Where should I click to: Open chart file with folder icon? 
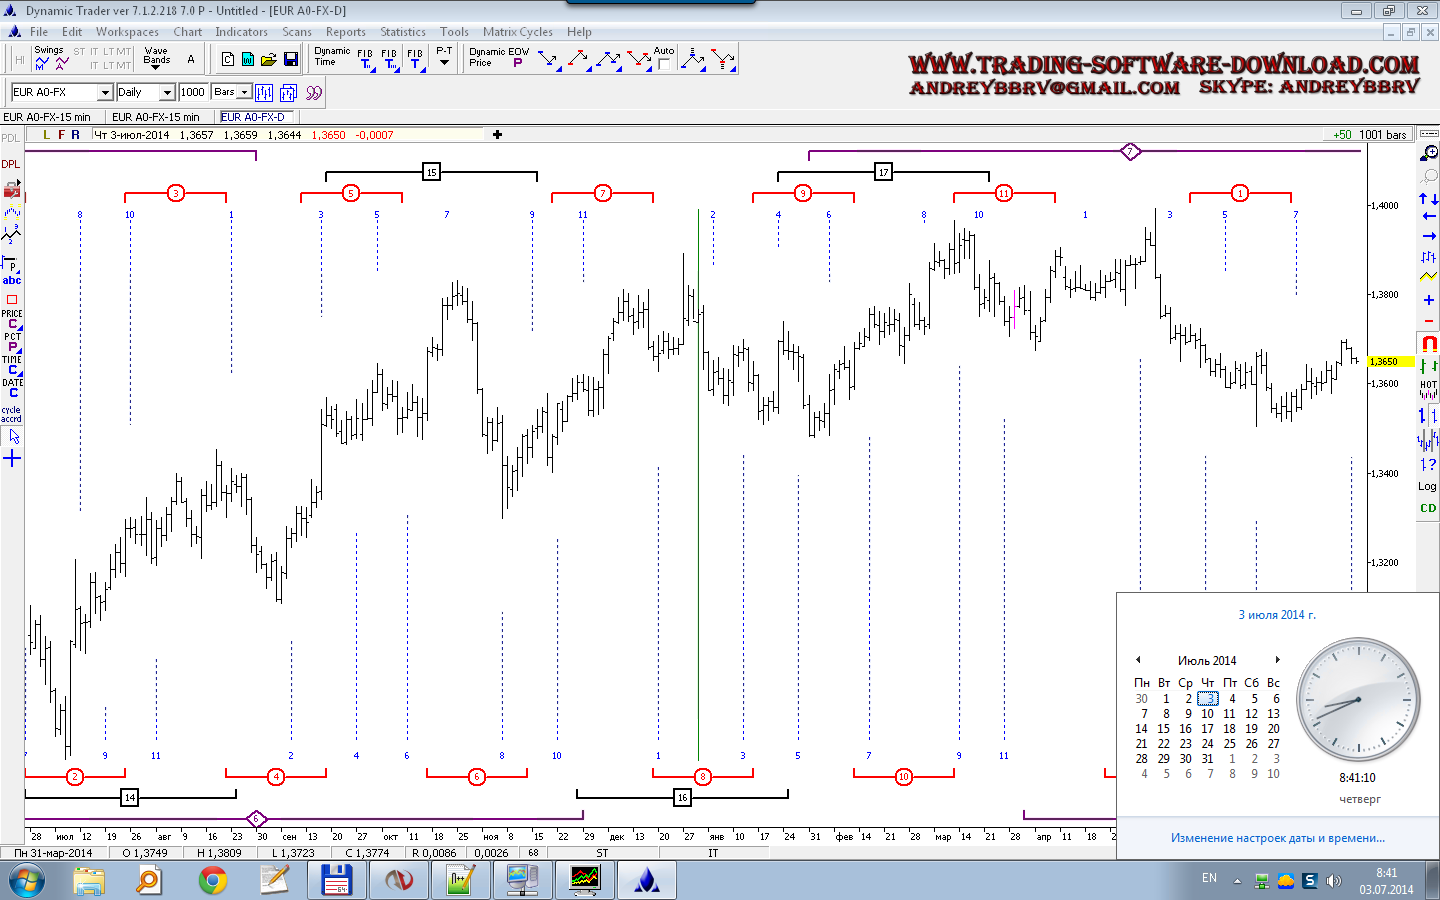pos(268,60)
